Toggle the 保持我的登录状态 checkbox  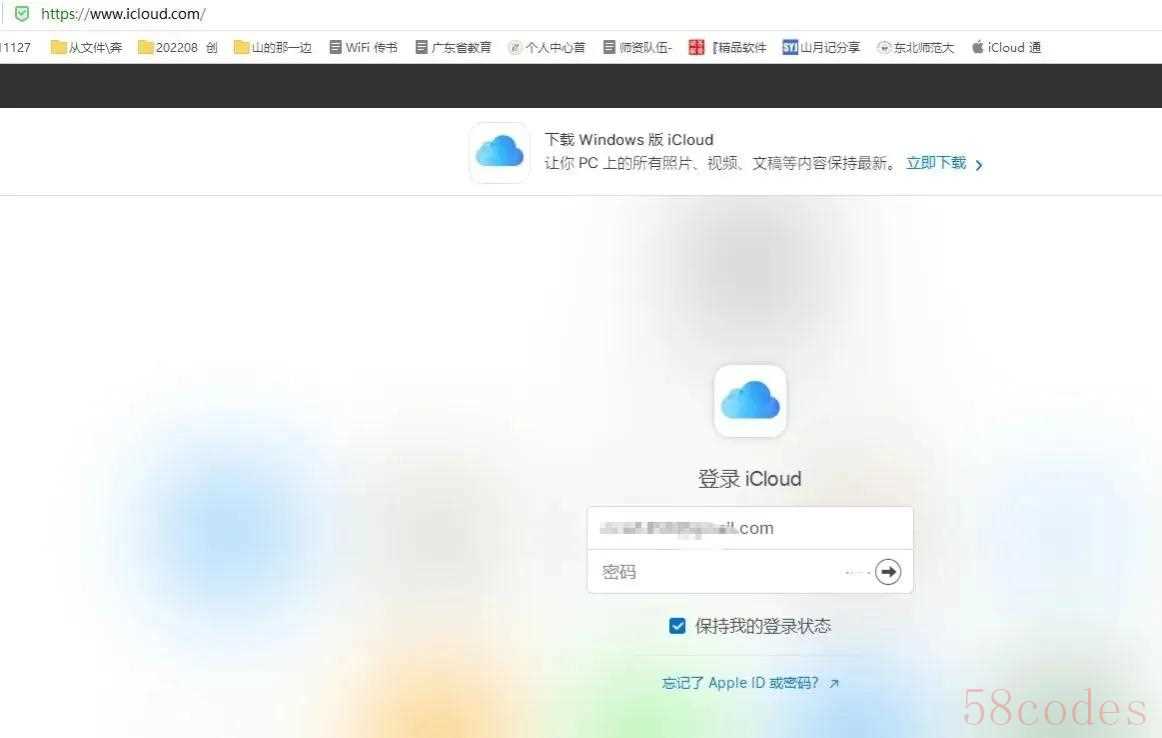click(677, 626)
